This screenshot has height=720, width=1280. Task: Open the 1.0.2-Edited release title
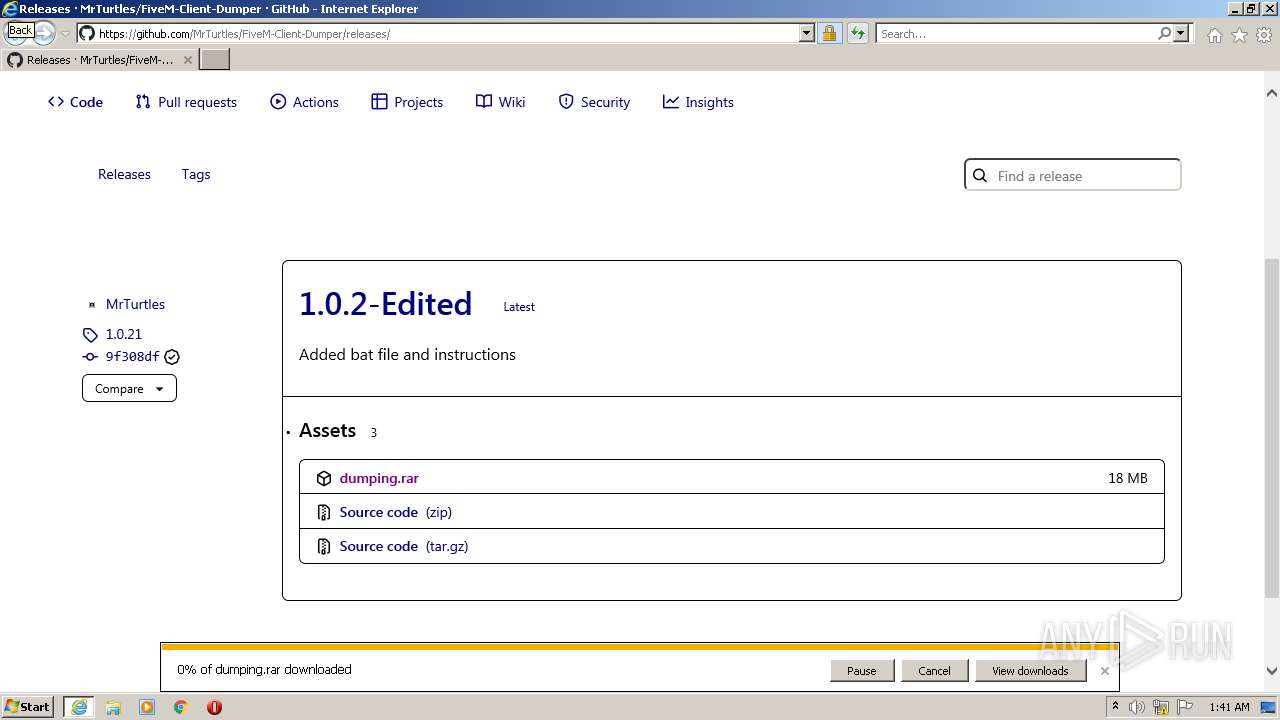pos(385,304)
